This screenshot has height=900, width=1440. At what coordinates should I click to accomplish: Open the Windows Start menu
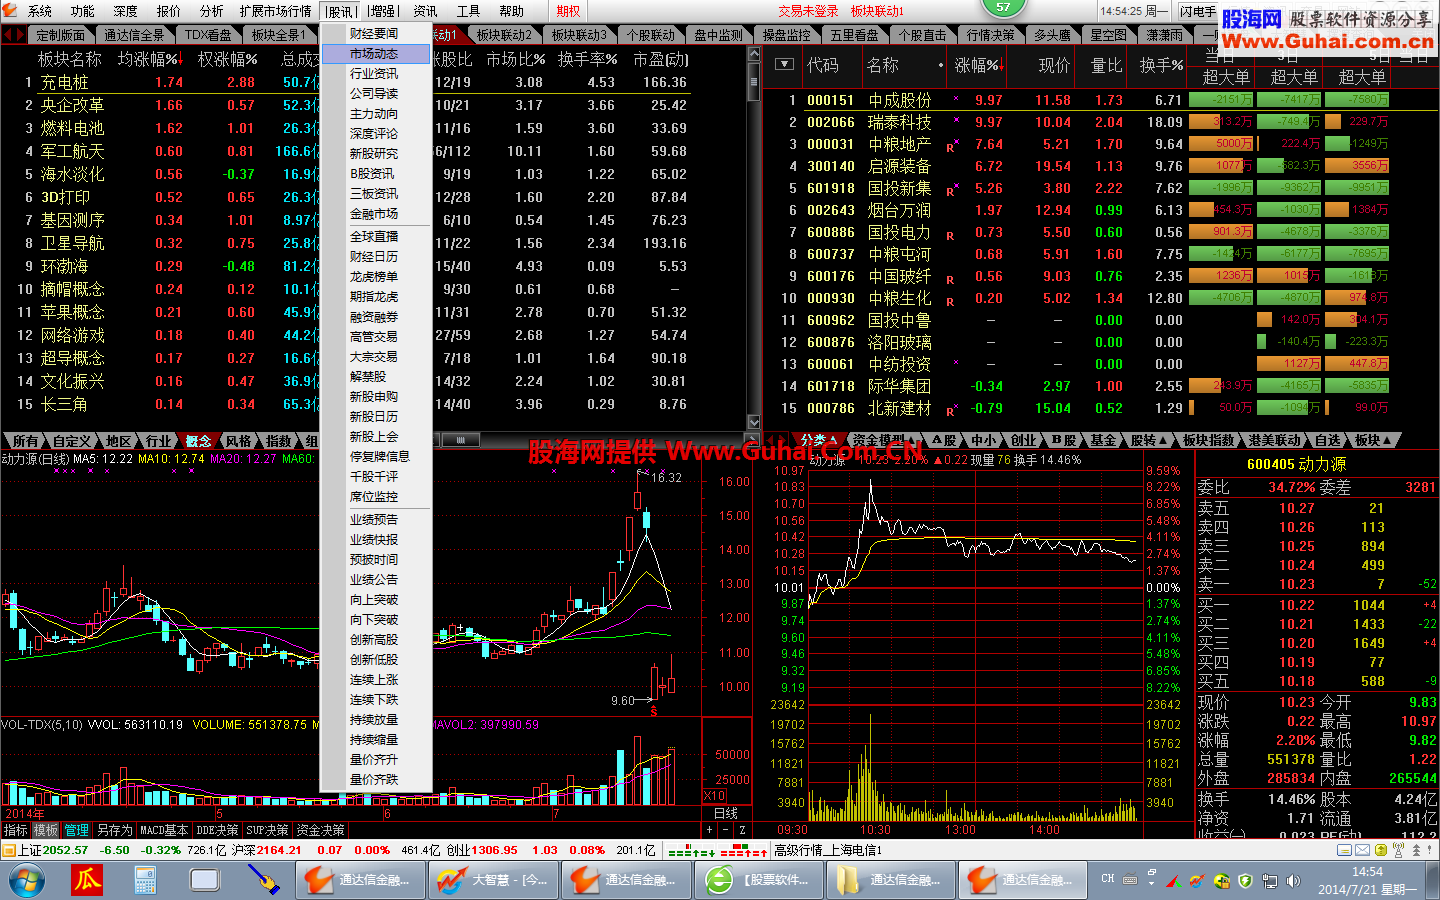tap(26, 881)
